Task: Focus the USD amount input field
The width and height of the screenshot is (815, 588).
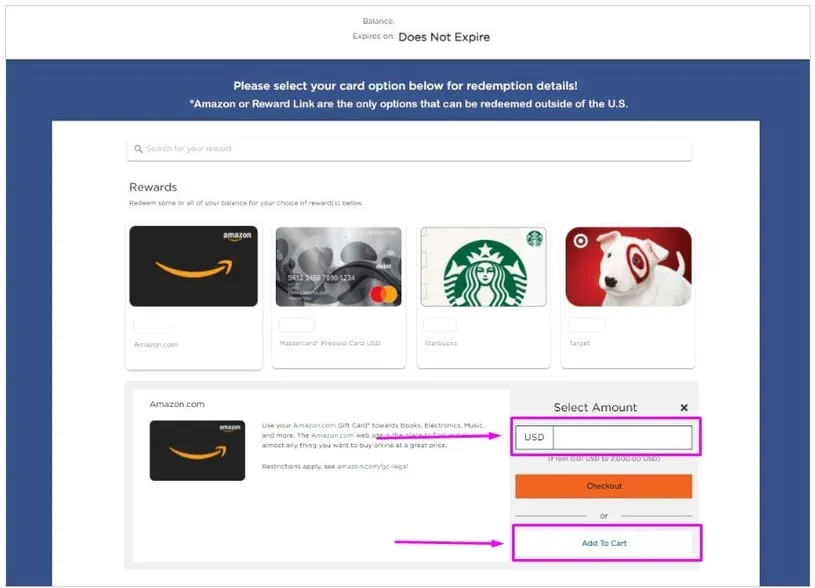Action: click(622, 437)
